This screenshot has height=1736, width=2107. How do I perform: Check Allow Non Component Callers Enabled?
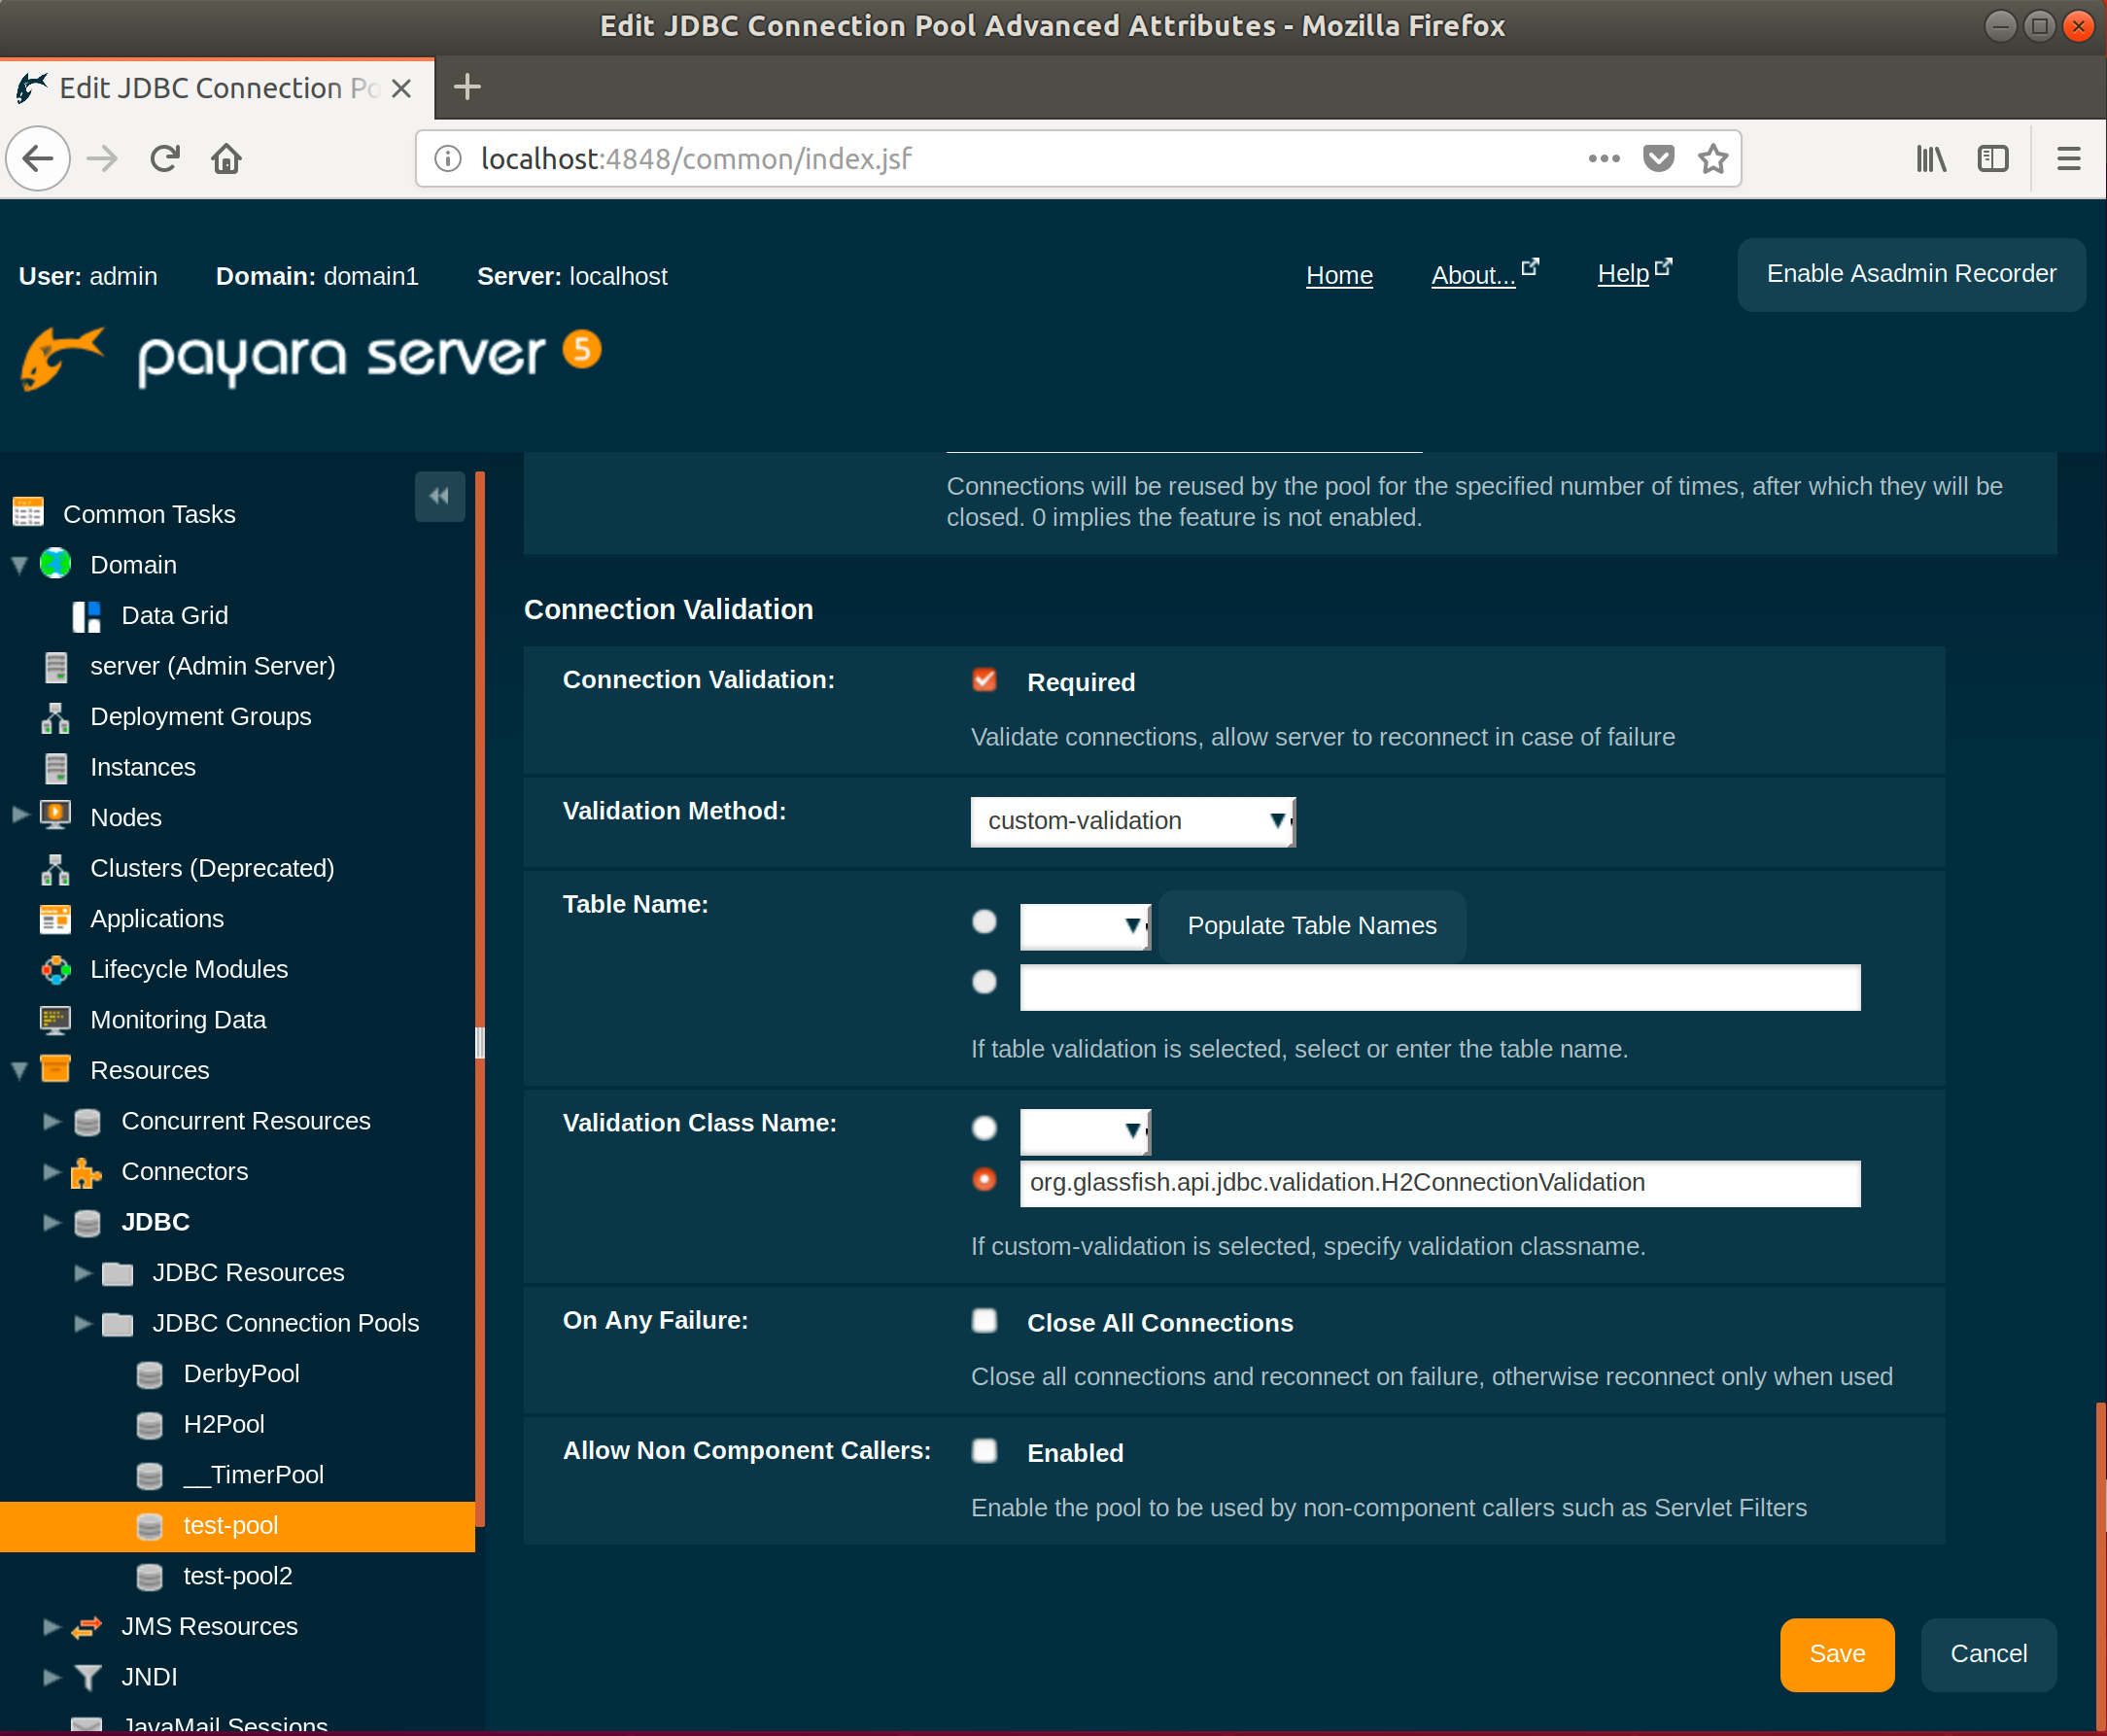(984, 1451)
